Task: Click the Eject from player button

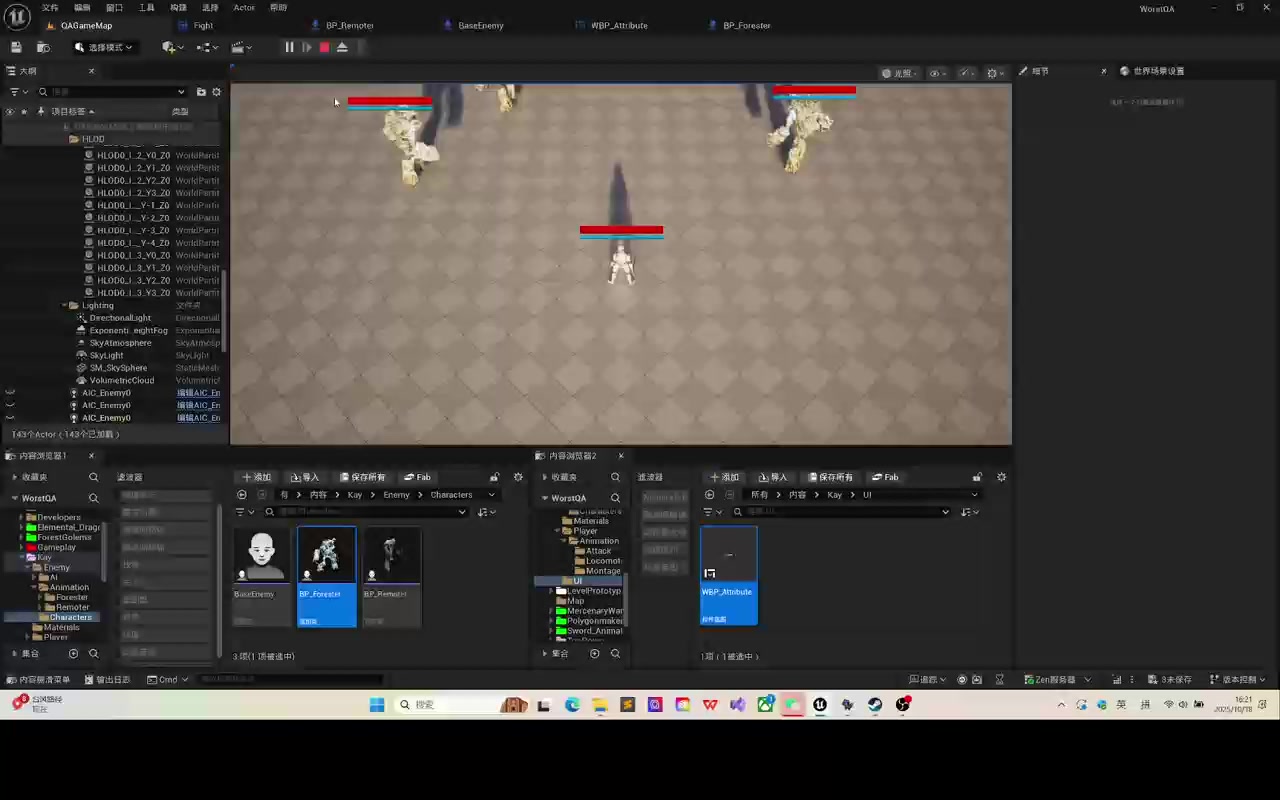Action: point(342,47)
